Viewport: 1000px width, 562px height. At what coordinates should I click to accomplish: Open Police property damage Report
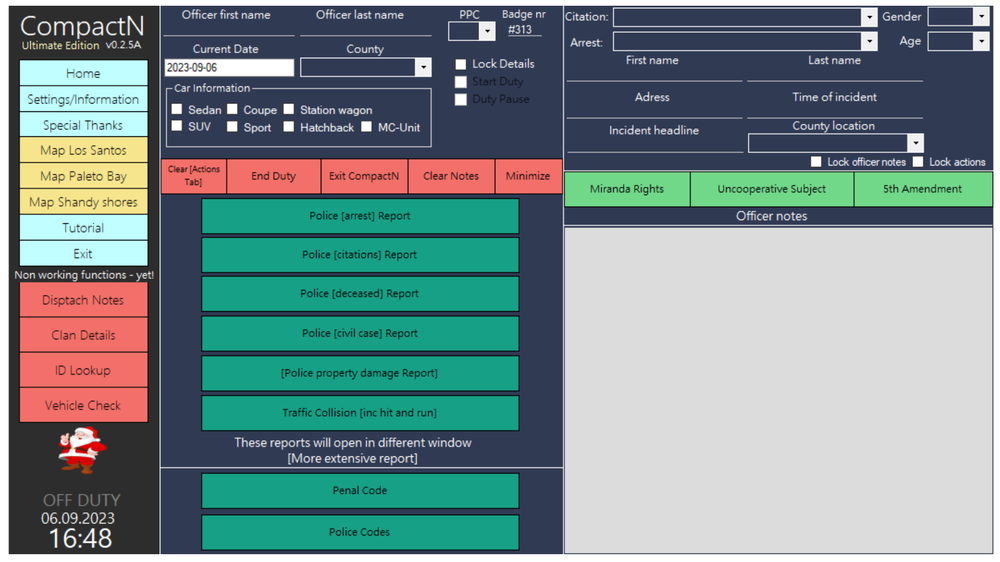[360, 373]
